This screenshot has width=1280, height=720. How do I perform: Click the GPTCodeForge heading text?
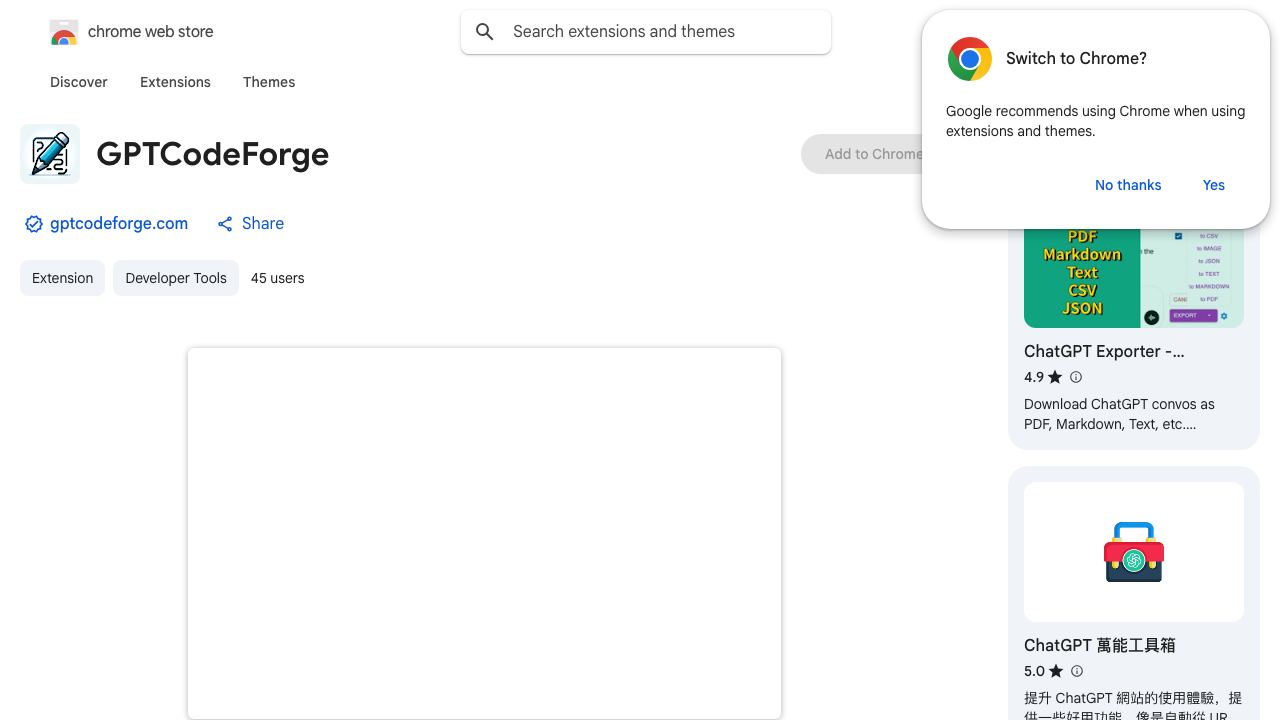[x=213, y=154]
